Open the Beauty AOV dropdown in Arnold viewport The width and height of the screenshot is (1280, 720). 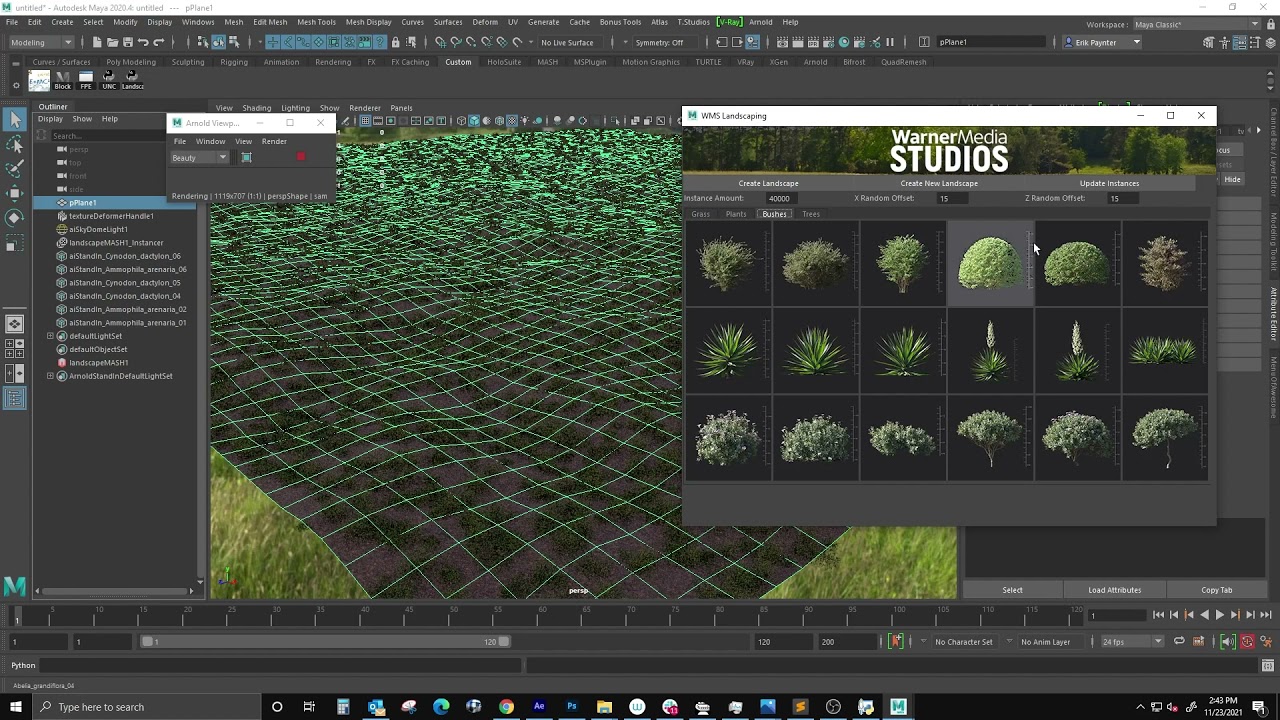coord(199,158)
